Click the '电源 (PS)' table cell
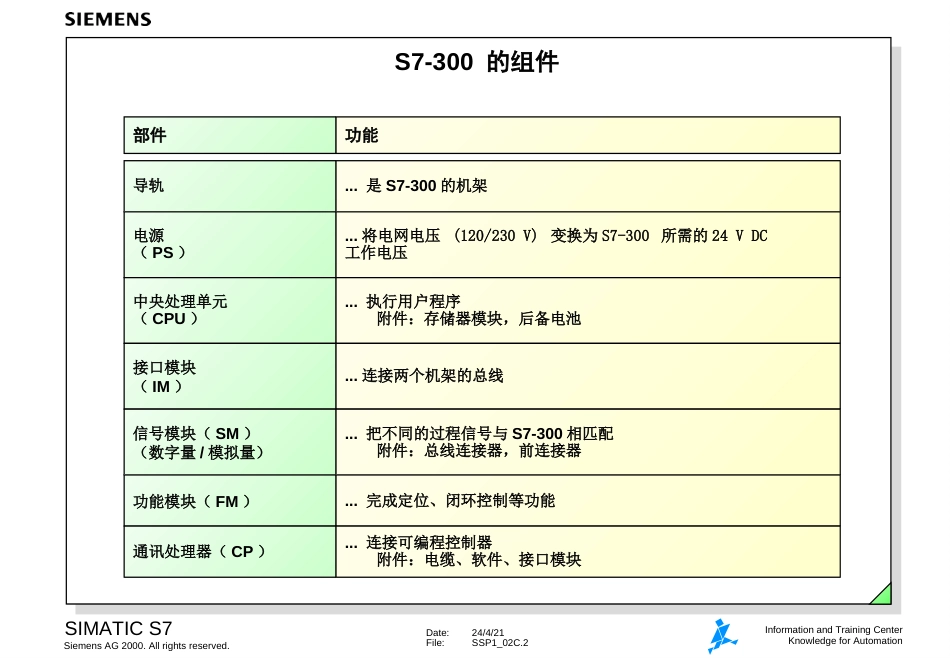 pyautogui.click(x=230, y=245)
